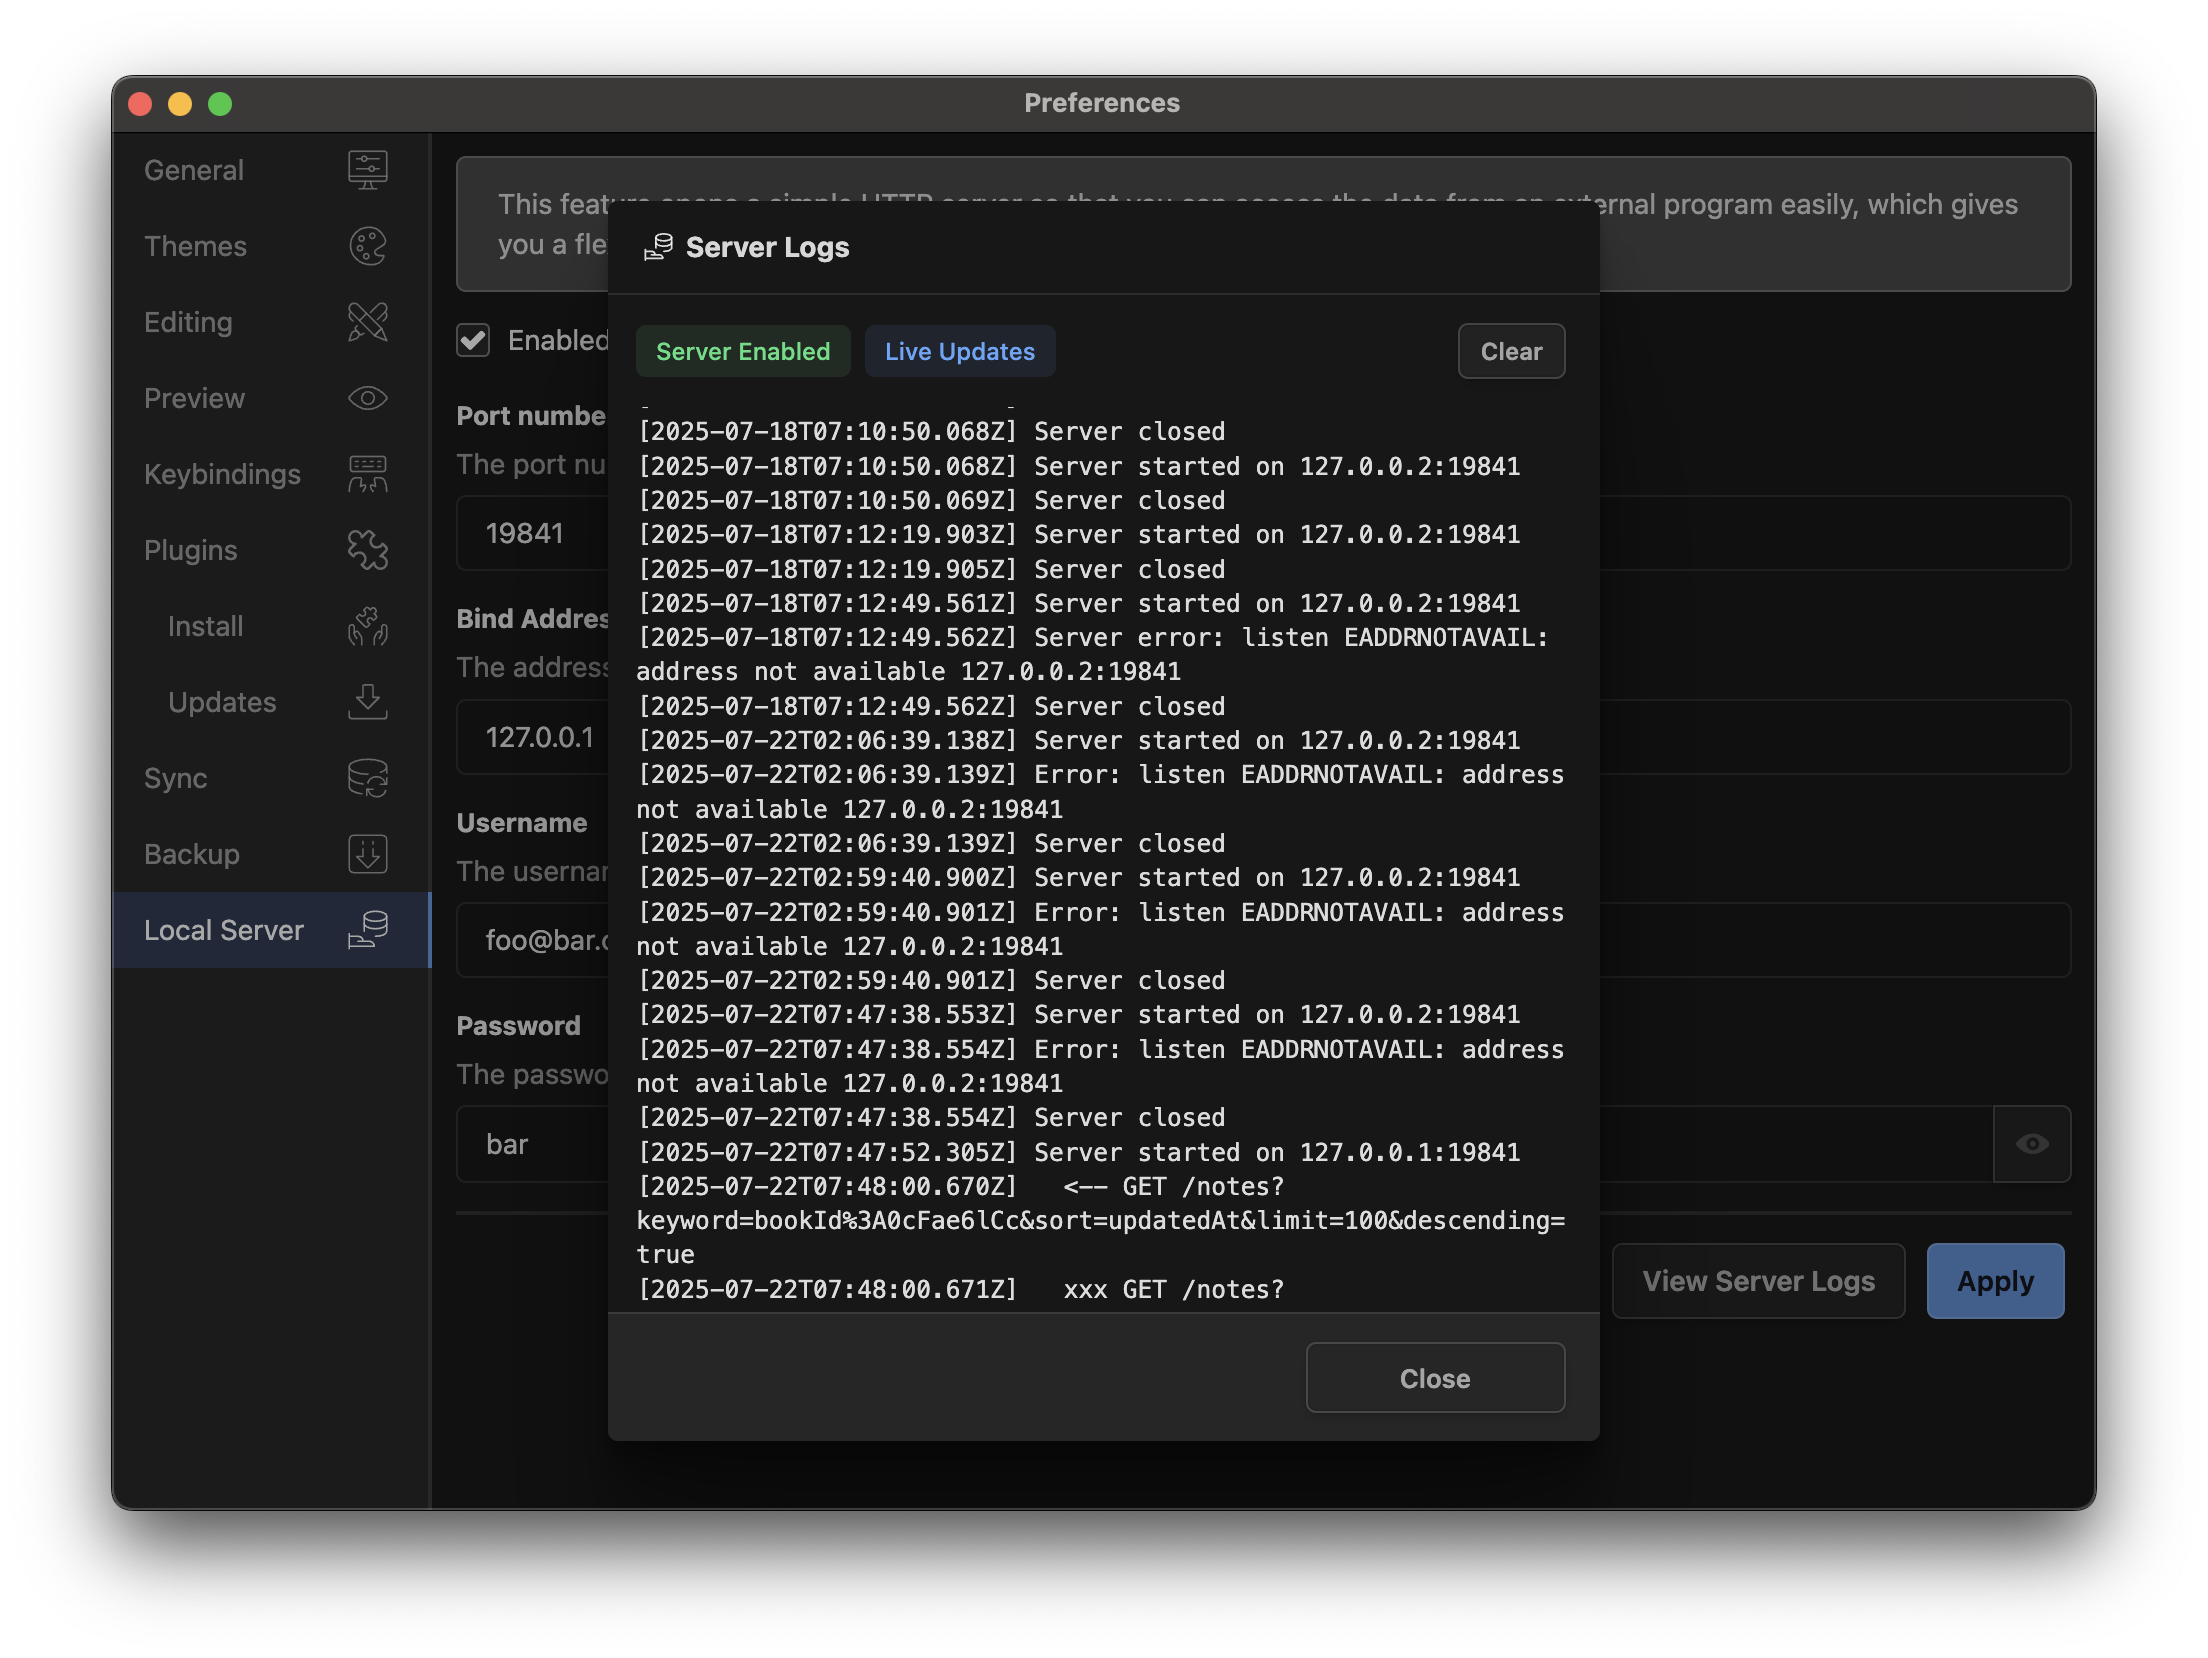Toggle the Live Updates badge
Screen dimensions: 2208x1658
point(959,351)
